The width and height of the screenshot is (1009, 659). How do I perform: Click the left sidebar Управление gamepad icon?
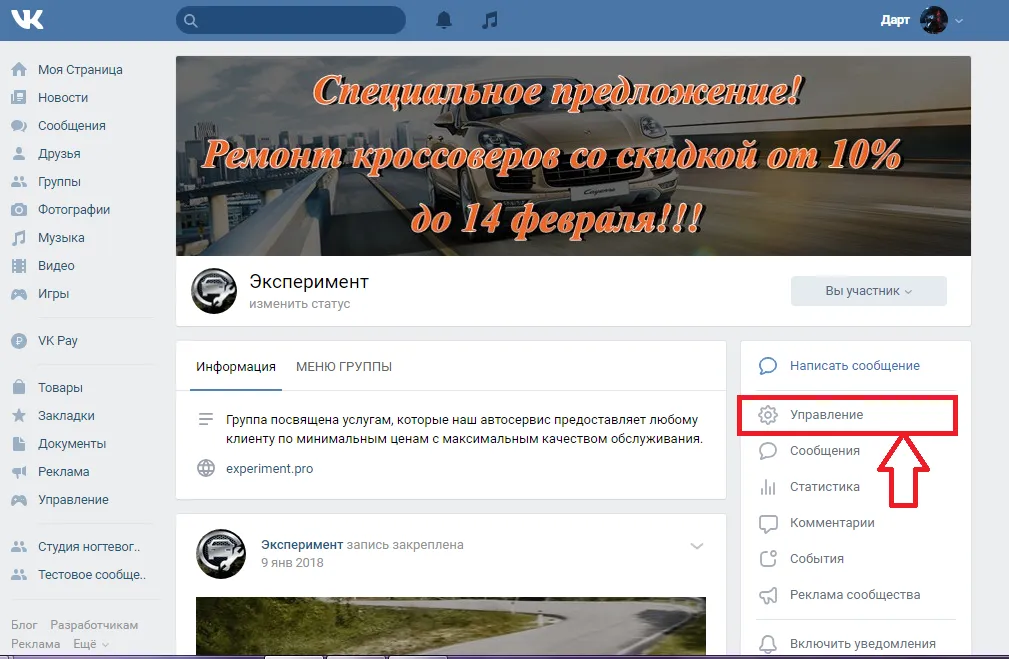pos(19,499)
